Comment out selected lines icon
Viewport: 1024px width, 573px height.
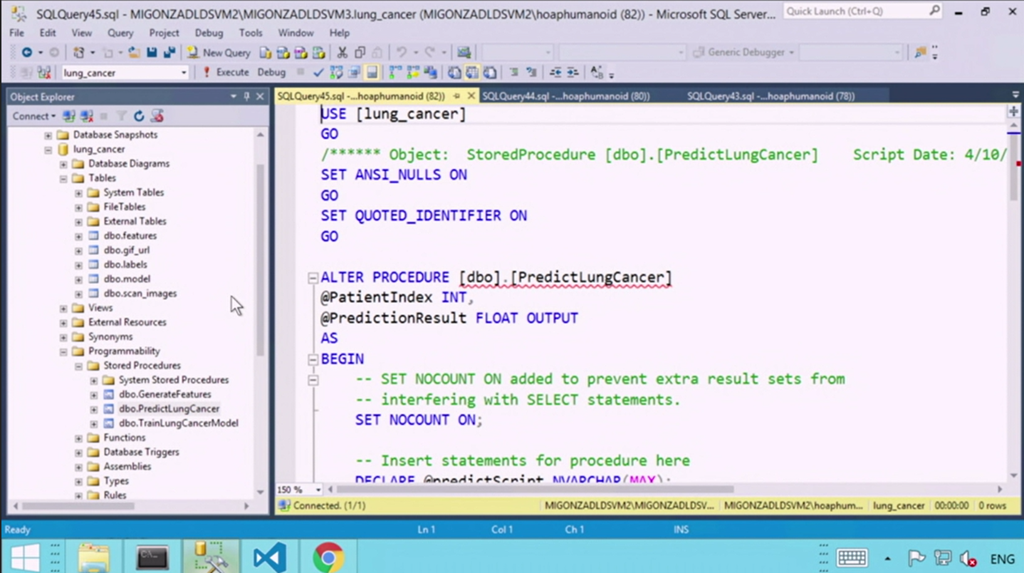coord(514,73)
